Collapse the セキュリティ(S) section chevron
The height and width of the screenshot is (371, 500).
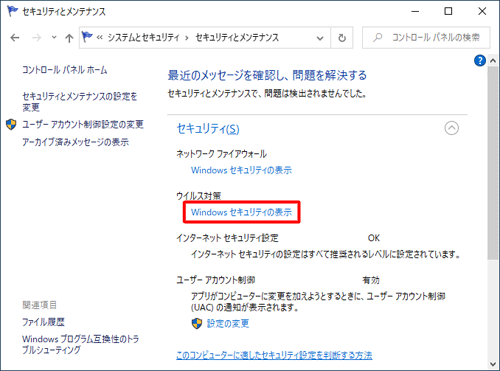point(451,128)
